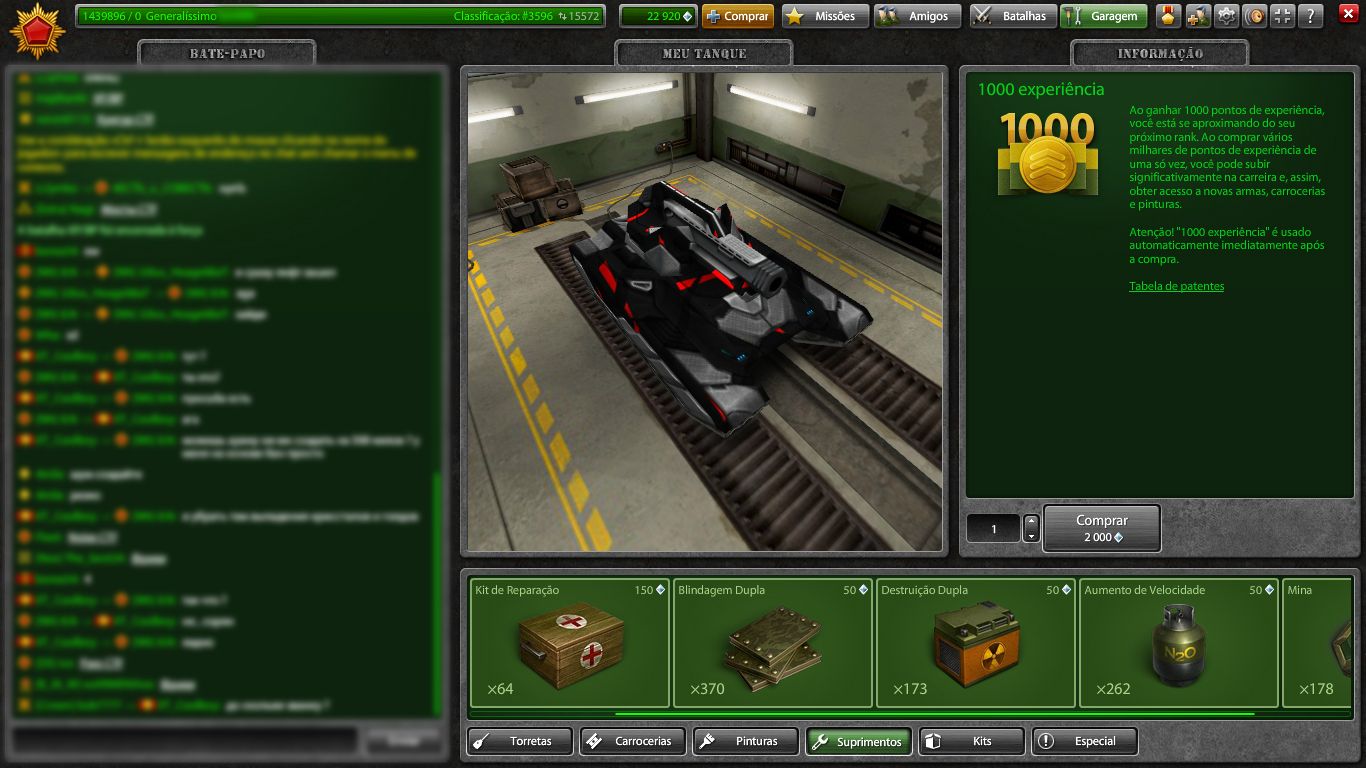Image resolution: width=1366 pixels, height=768 pixels.
Task: Switch to the Torretas category
Action: [x=521, y=742]
